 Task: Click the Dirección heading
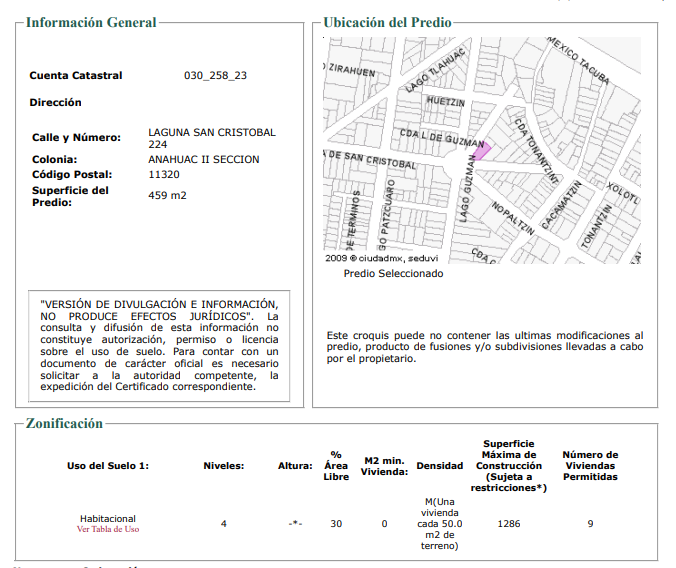(x=55, y=103)
